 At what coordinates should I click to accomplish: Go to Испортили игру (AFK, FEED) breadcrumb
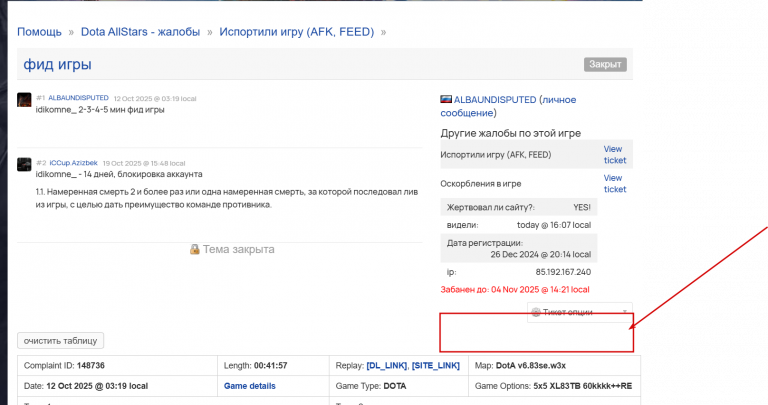tap(296, 32)
